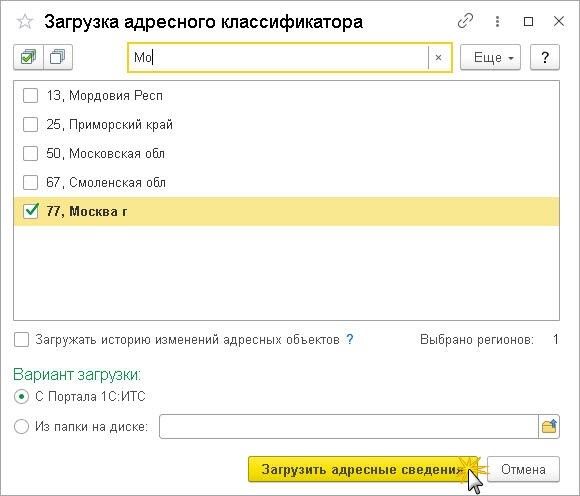The width and height of the screenshot is (580, 496).
Task: Open the three-dot options menu
Action: point(497,21)
